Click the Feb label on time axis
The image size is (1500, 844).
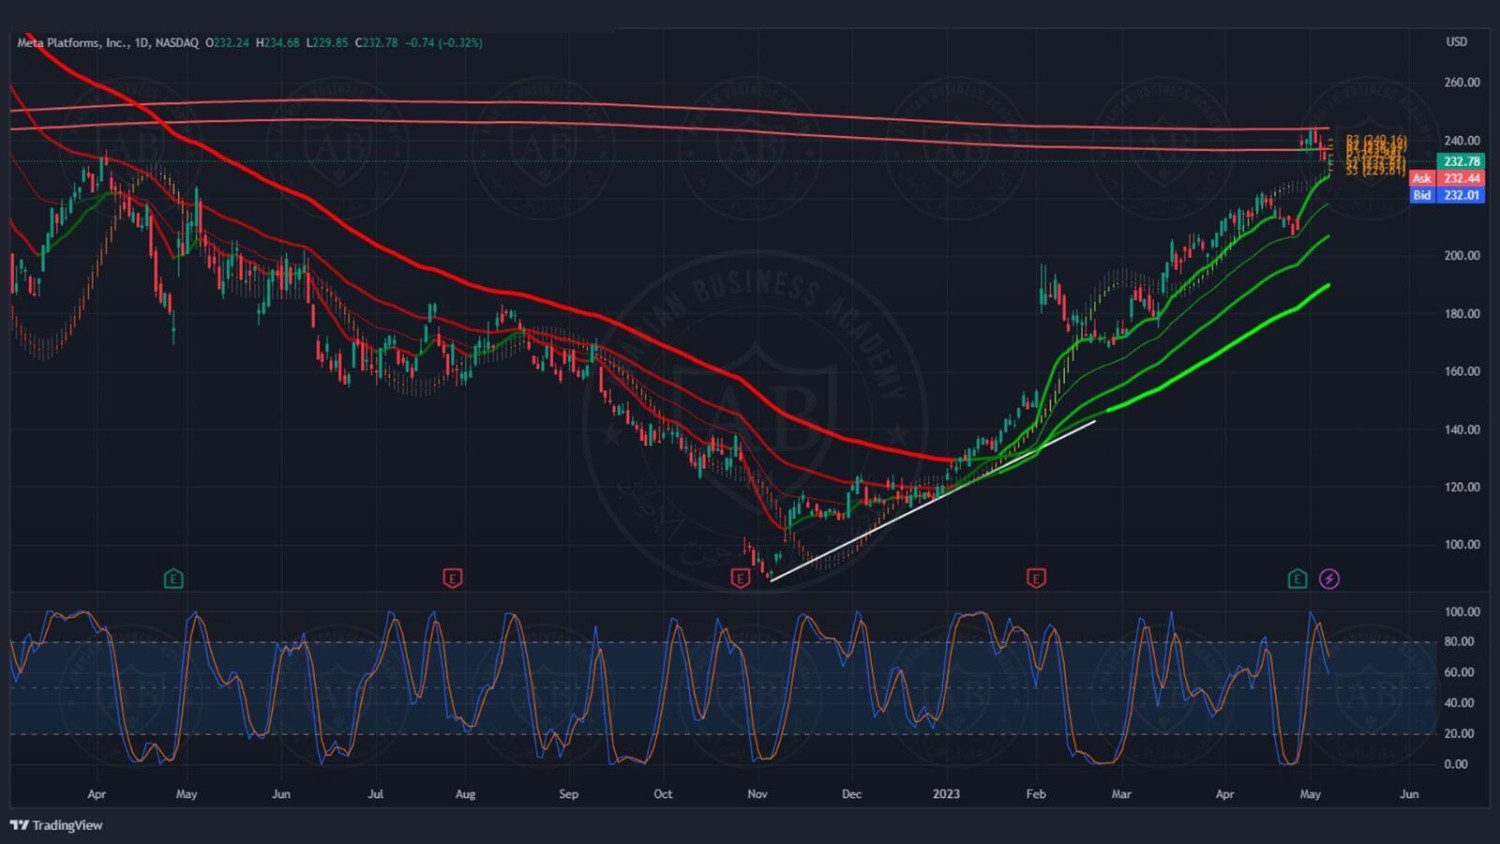[x=1036, y=794]
